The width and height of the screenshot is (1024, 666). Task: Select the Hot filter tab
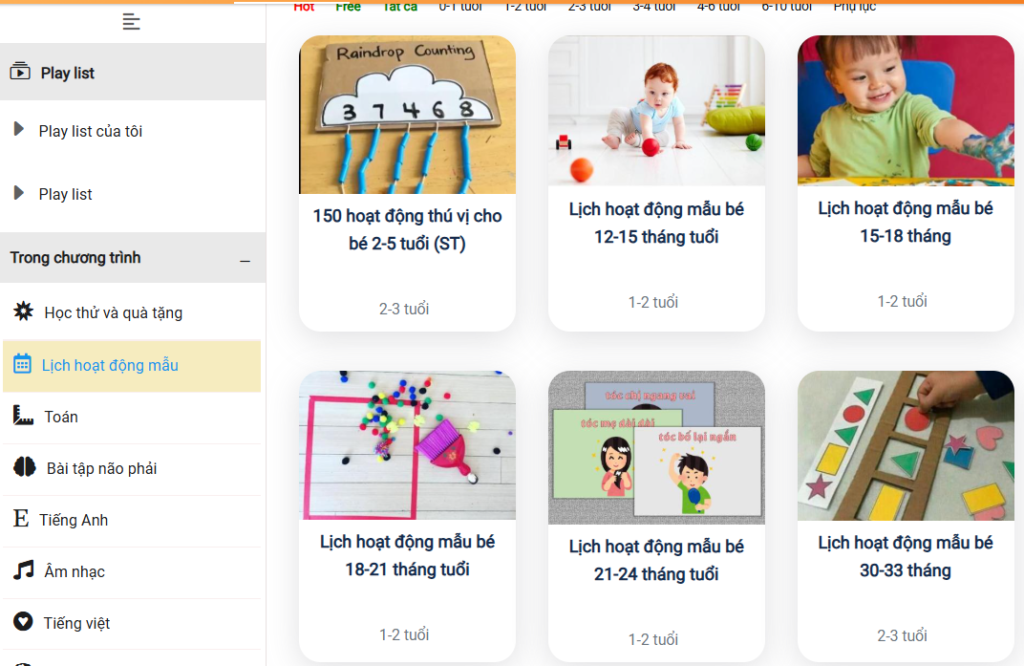(304, 7)
